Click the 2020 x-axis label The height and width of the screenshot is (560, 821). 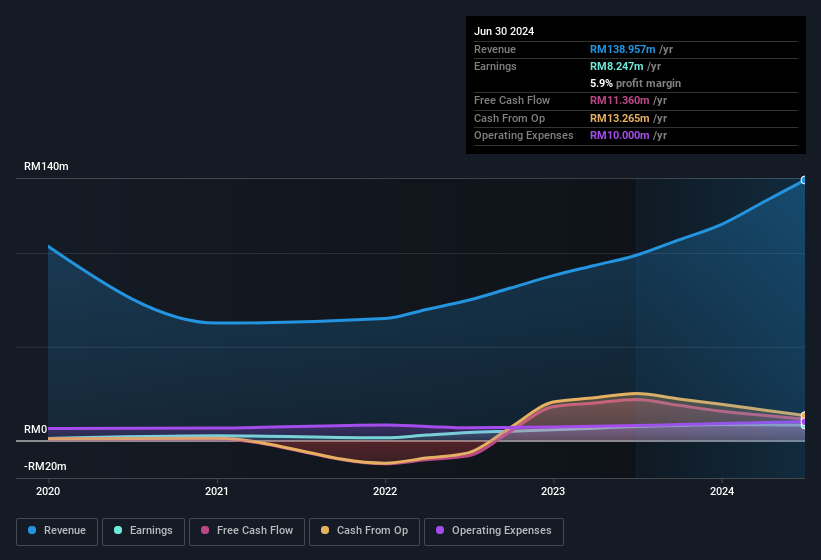[48, 491]
